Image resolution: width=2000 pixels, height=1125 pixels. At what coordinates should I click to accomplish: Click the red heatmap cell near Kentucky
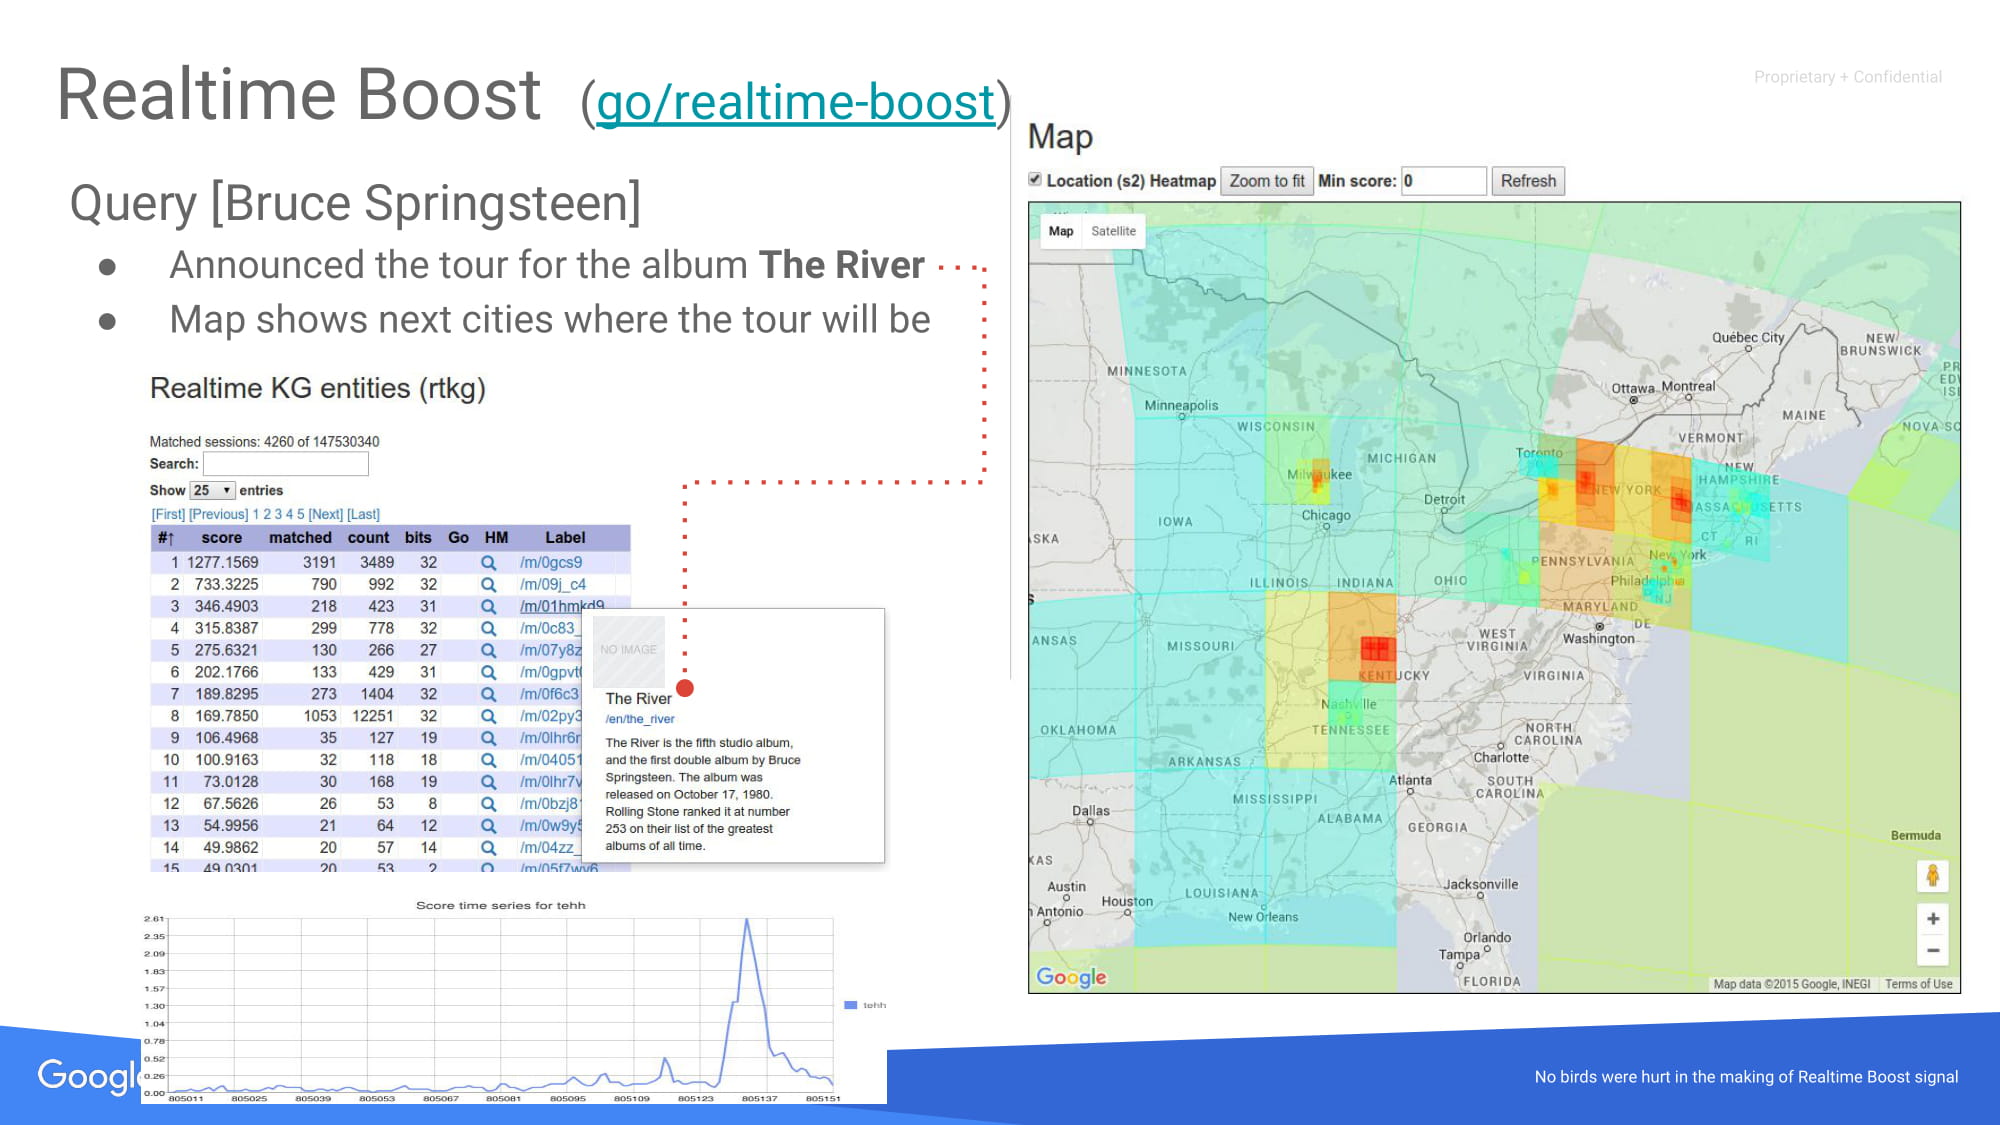[1377, 649]
